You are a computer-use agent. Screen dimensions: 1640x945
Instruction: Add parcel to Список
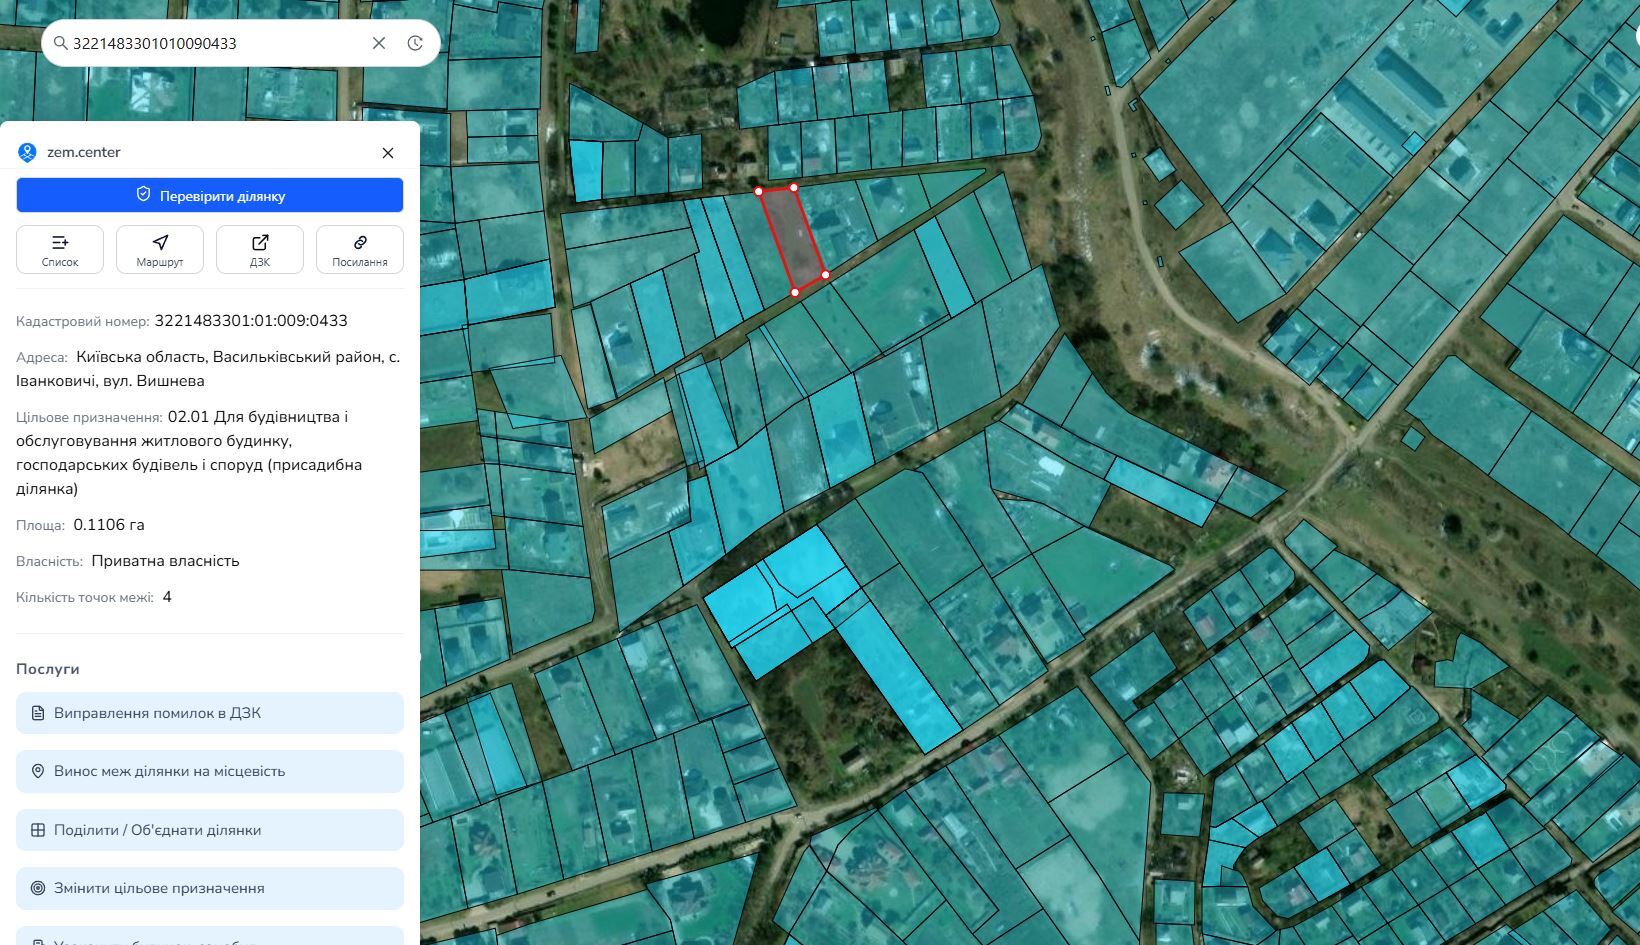pos(60,249)
